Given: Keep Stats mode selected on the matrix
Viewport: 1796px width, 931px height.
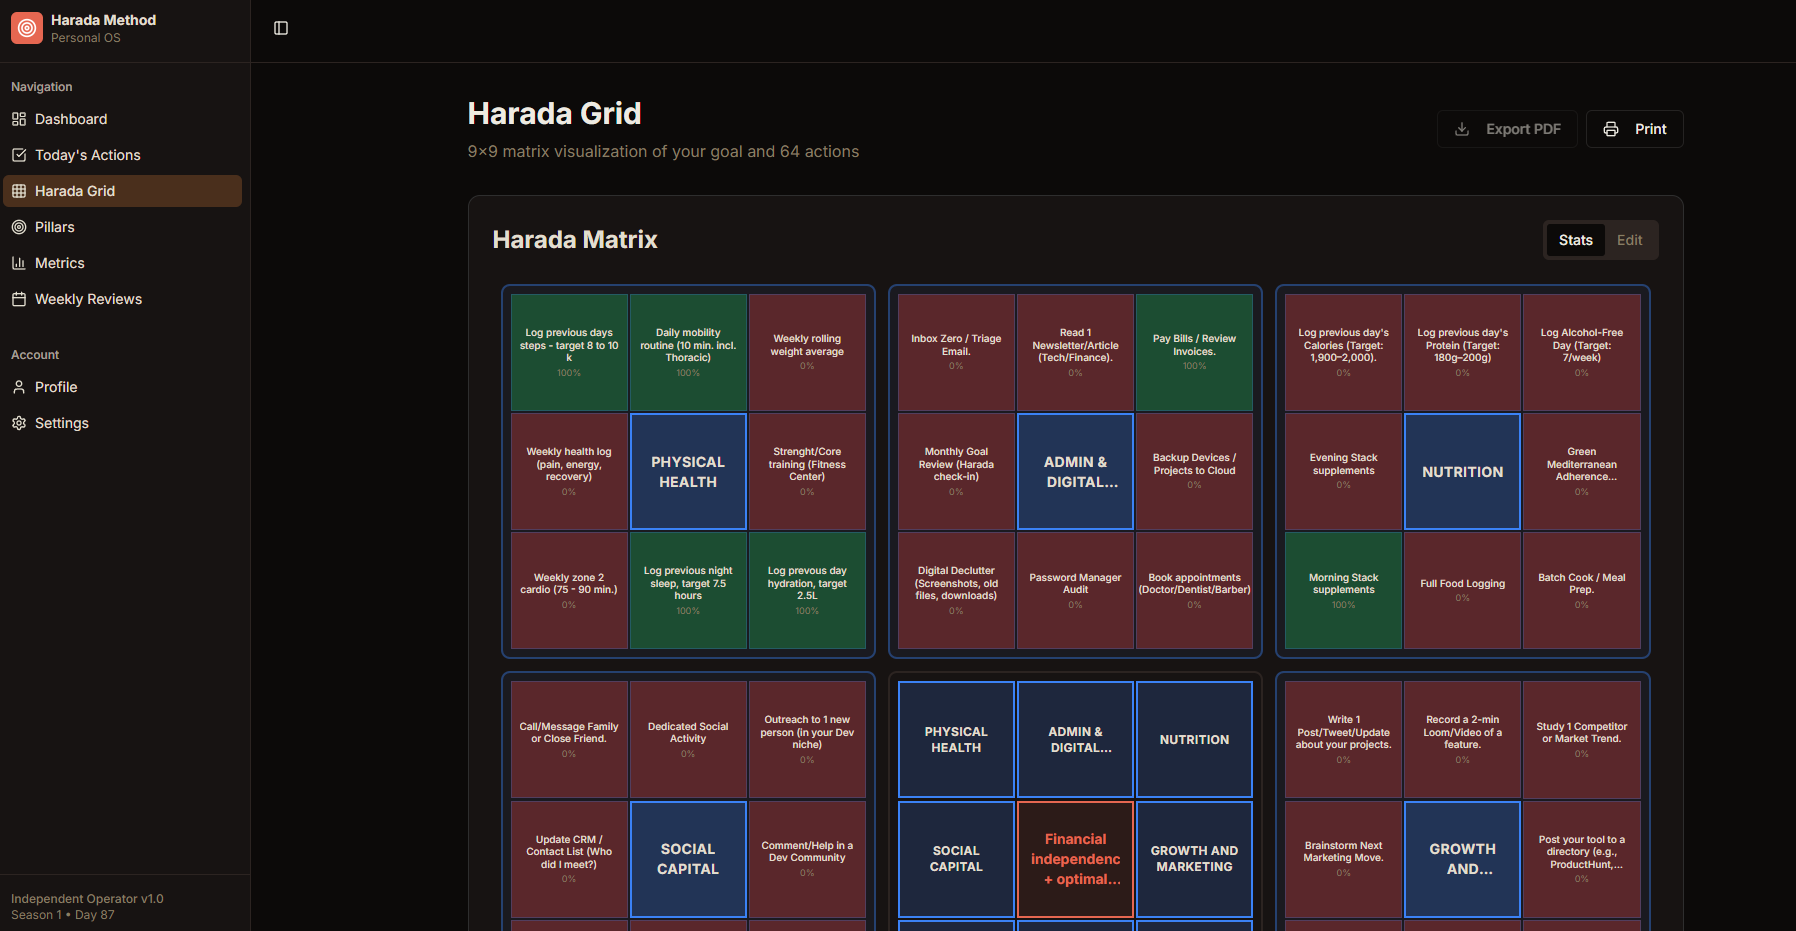Looking at the screenshot, I should pos(1575,239).
